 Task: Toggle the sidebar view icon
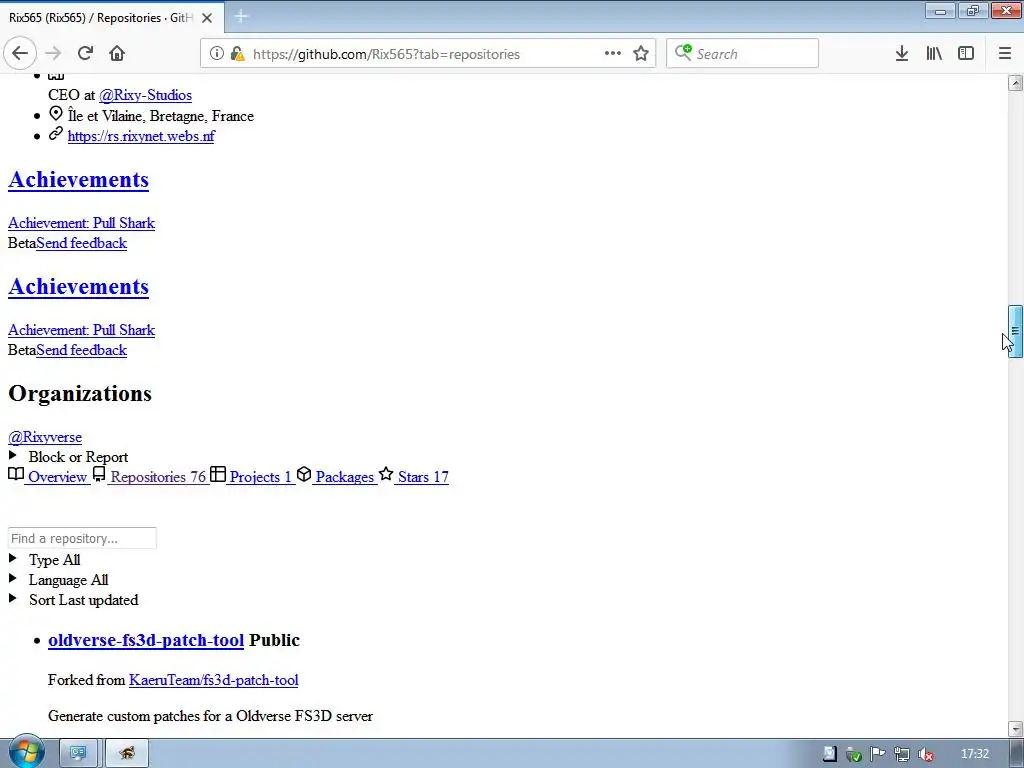966,54
